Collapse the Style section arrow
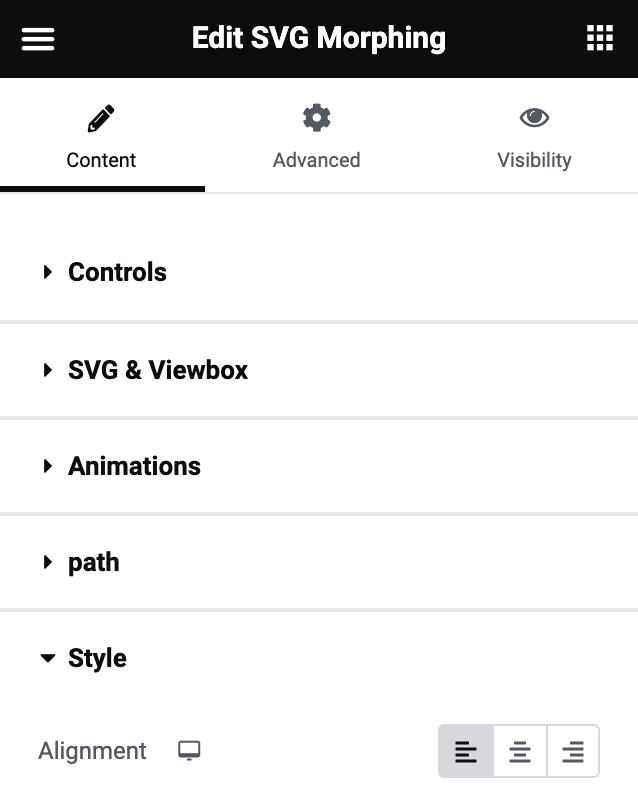 [48, 658]
